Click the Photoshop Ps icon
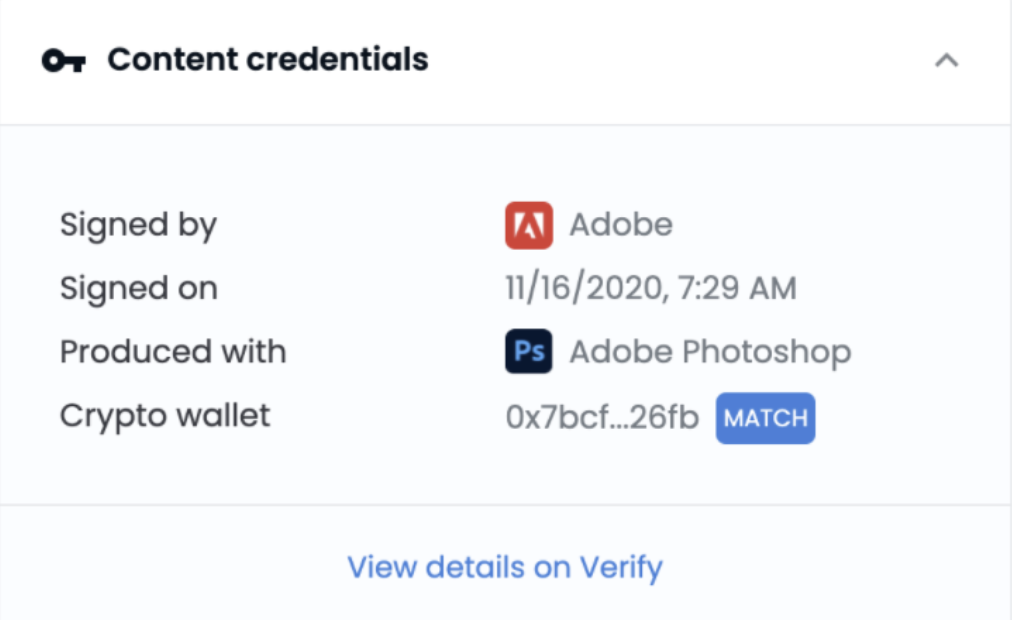This screenshot has width=1012, height=620. (x=529, y=352)
